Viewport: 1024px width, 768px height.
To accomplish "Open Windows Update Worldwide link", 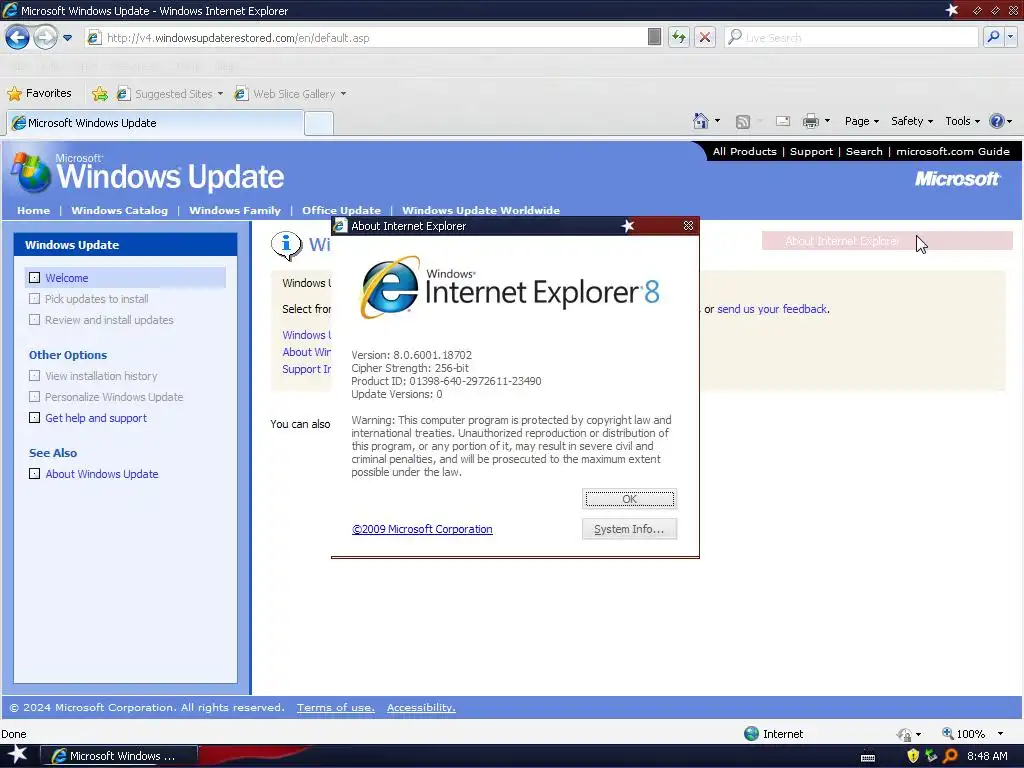I will pyautogui.click(x=481, y=210).
